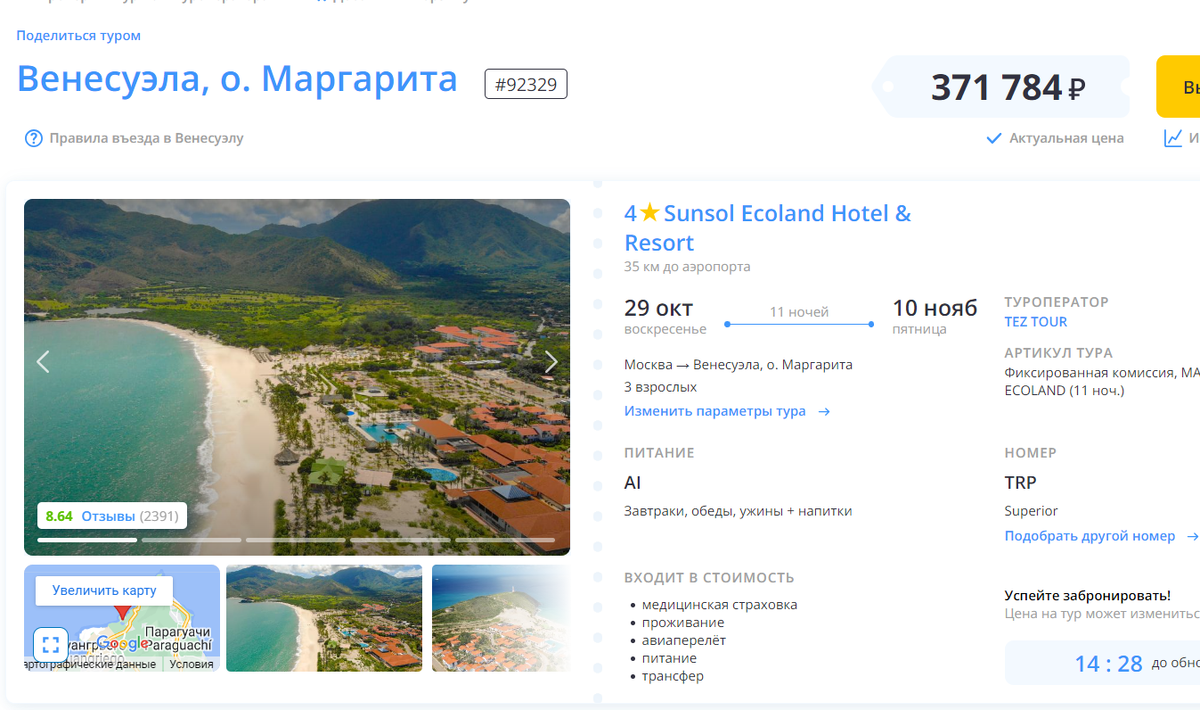The height and width of the screenshot is (710, 1200).
Task: Click the yellow booking button at top right
Action: [1178, 87]
